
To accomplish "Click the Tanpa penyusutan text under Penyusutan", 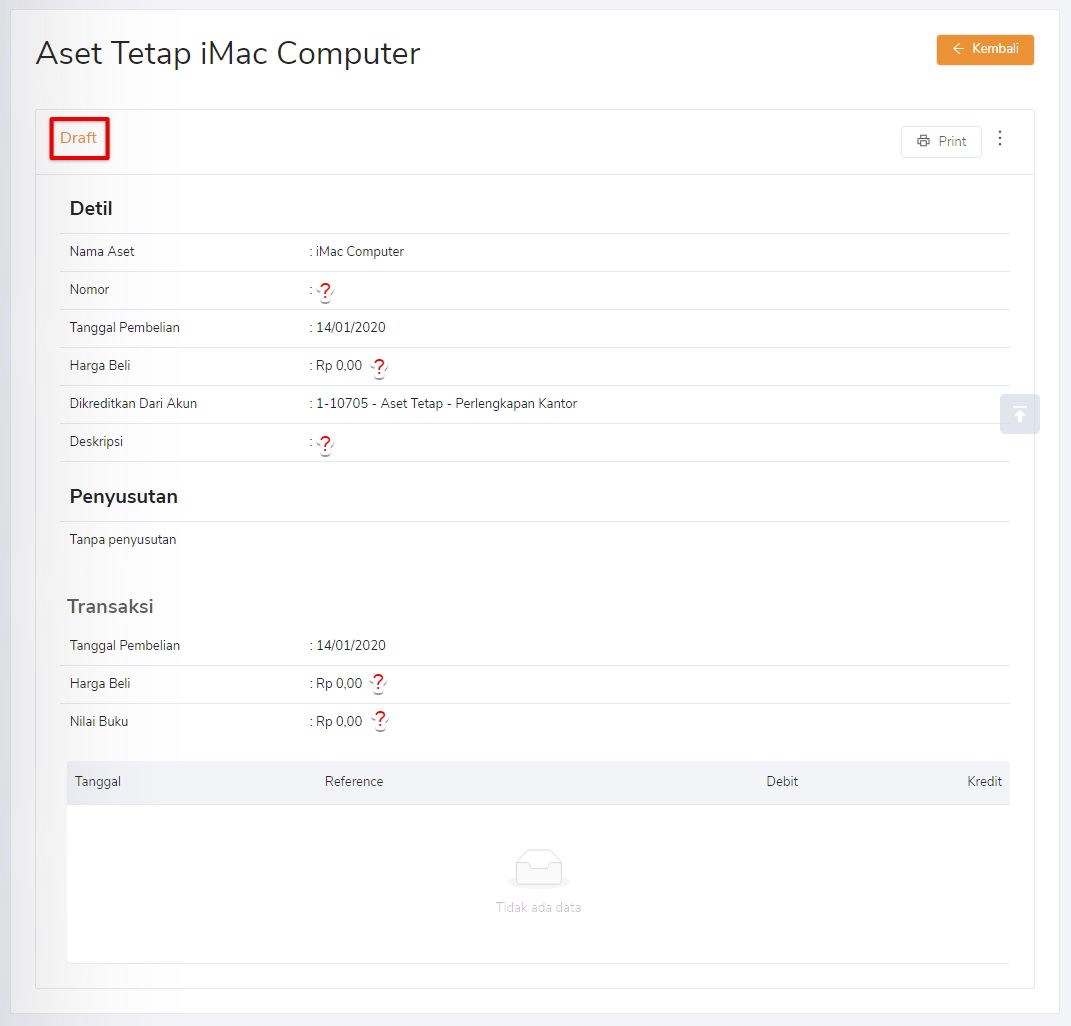I will (122, 538).
